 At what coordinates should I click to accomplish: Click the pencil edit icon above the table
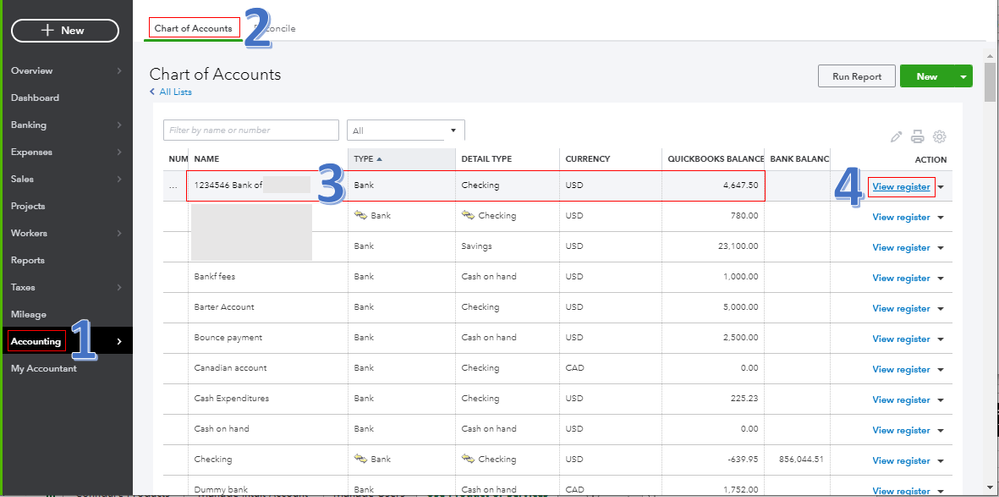click(896, 137)
